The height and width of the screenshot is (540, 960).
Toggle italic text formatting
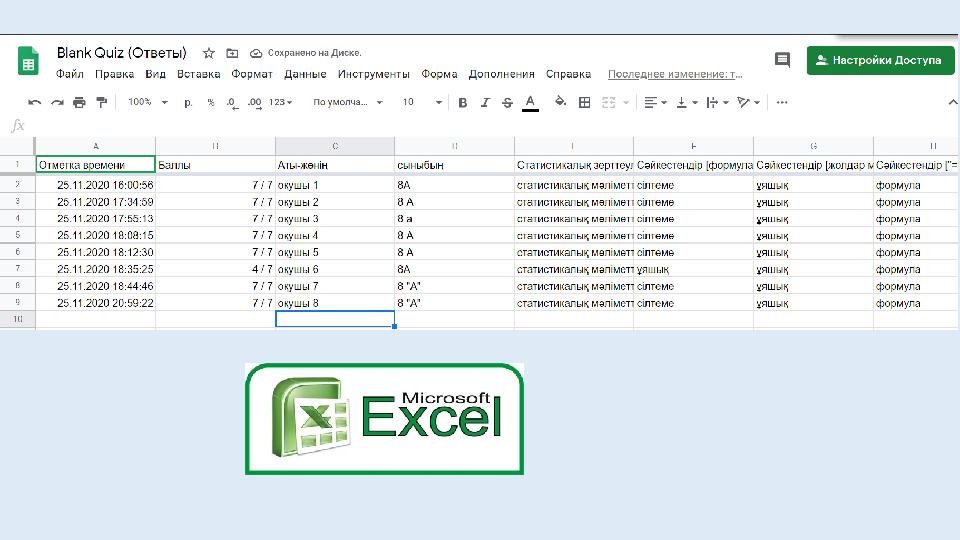coord(485,102)
